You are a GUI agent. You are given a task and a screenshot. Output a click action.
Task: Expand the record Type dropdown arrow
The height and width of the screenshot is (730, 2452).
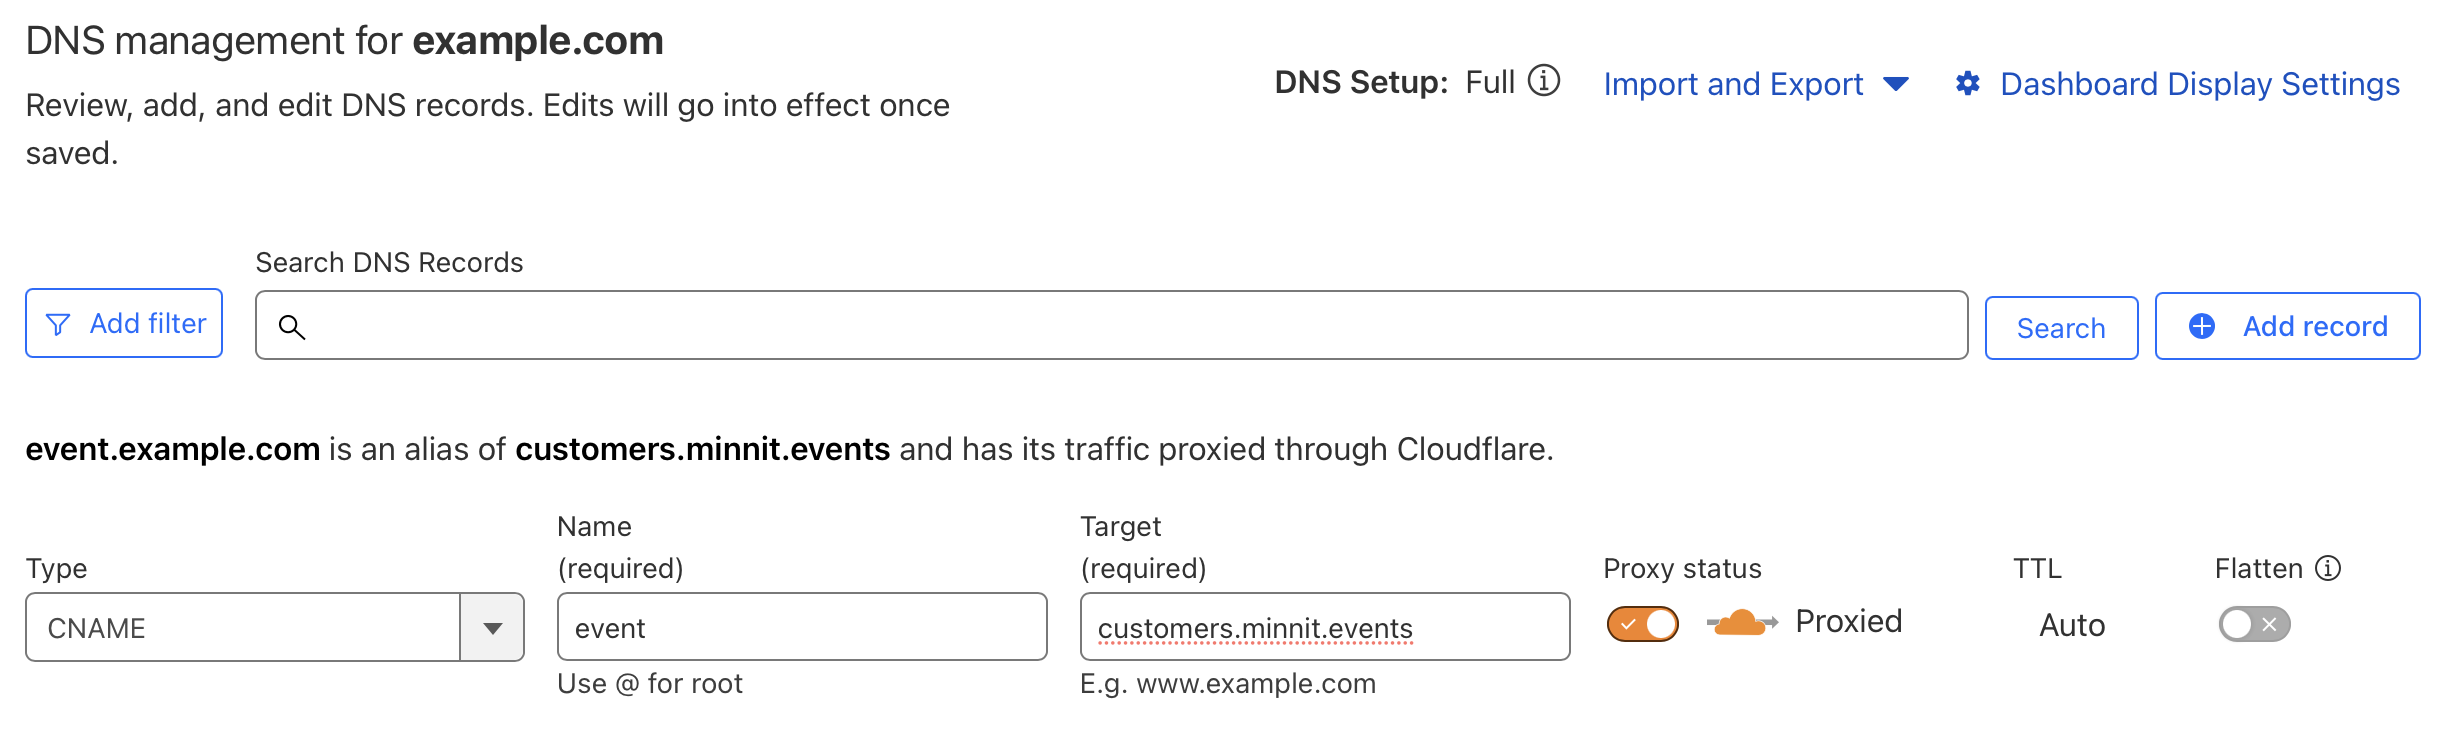tap(492, 628)
